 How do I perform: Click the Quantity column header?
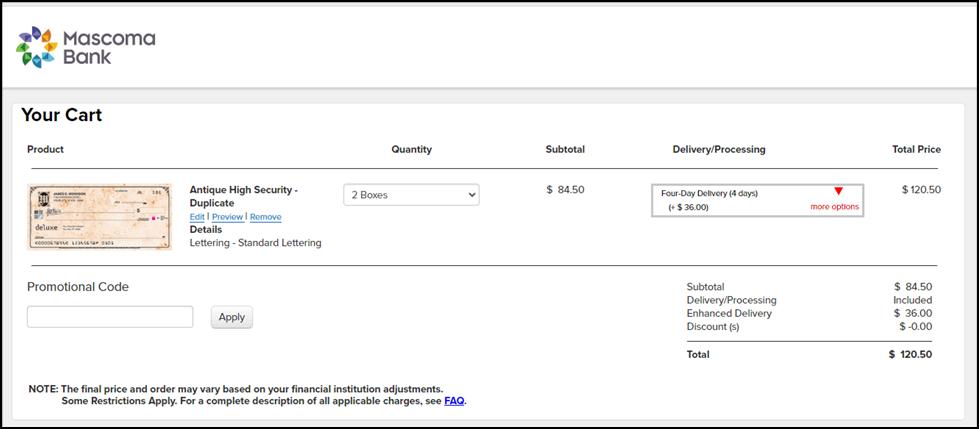411,150
